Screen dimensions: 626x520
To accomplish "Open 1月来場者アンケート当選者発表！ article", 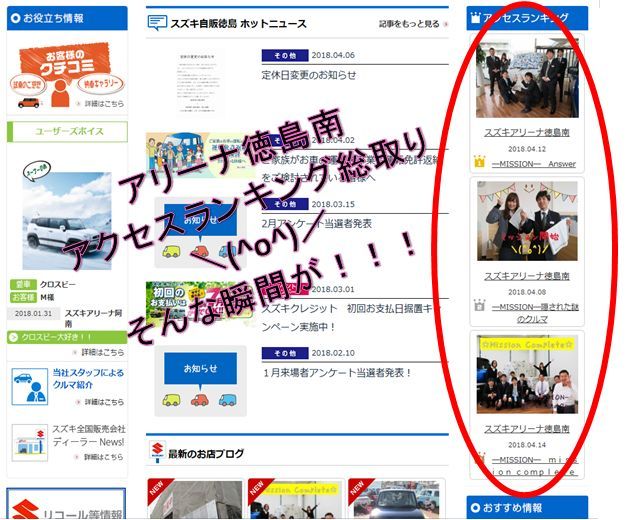I will (337, 373).
